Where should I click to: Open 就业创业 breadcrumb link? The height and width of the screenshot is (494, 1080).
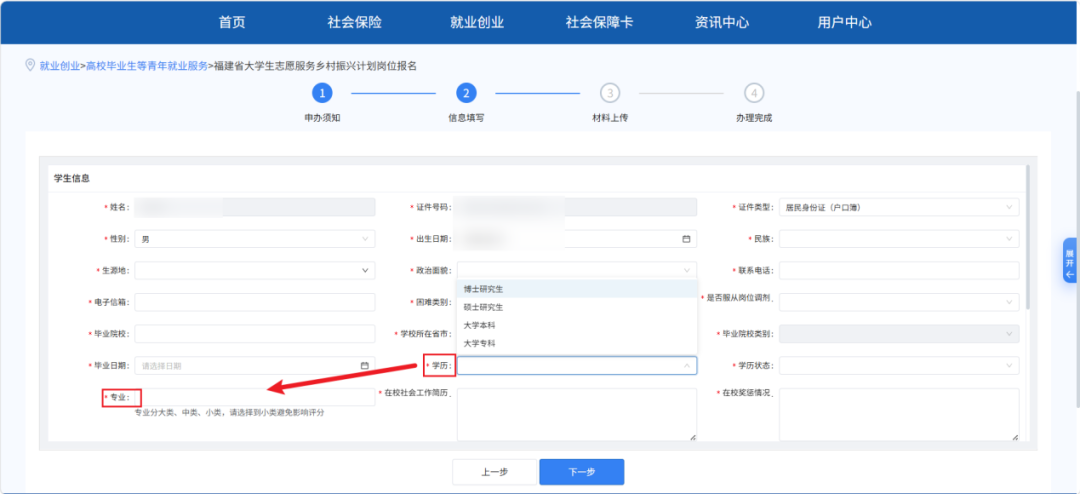pyautogui.click(x=59, y=66)
